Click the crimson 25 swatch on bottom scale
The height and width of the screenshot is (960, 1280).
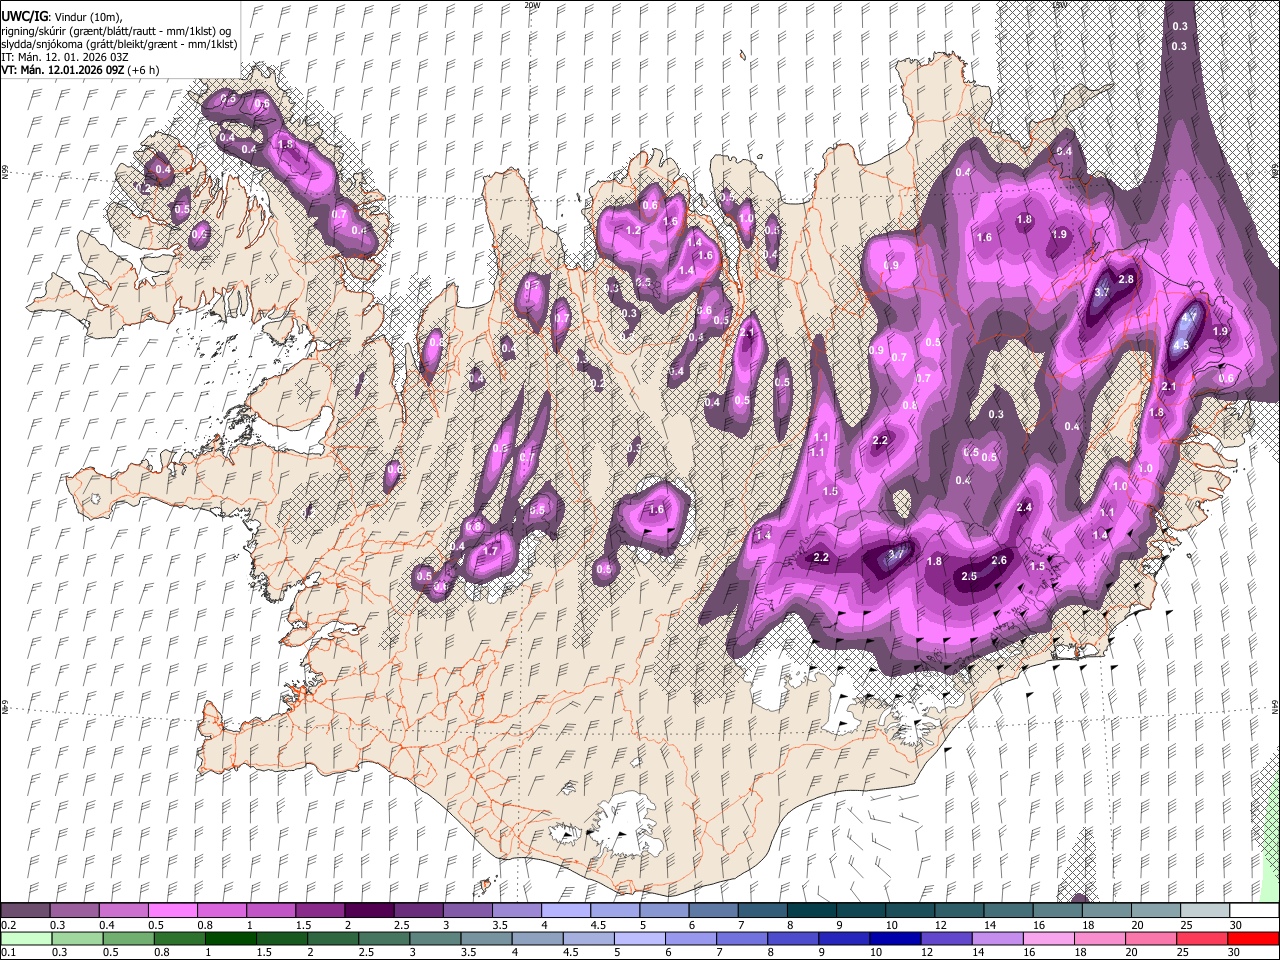coord(1202,938)
